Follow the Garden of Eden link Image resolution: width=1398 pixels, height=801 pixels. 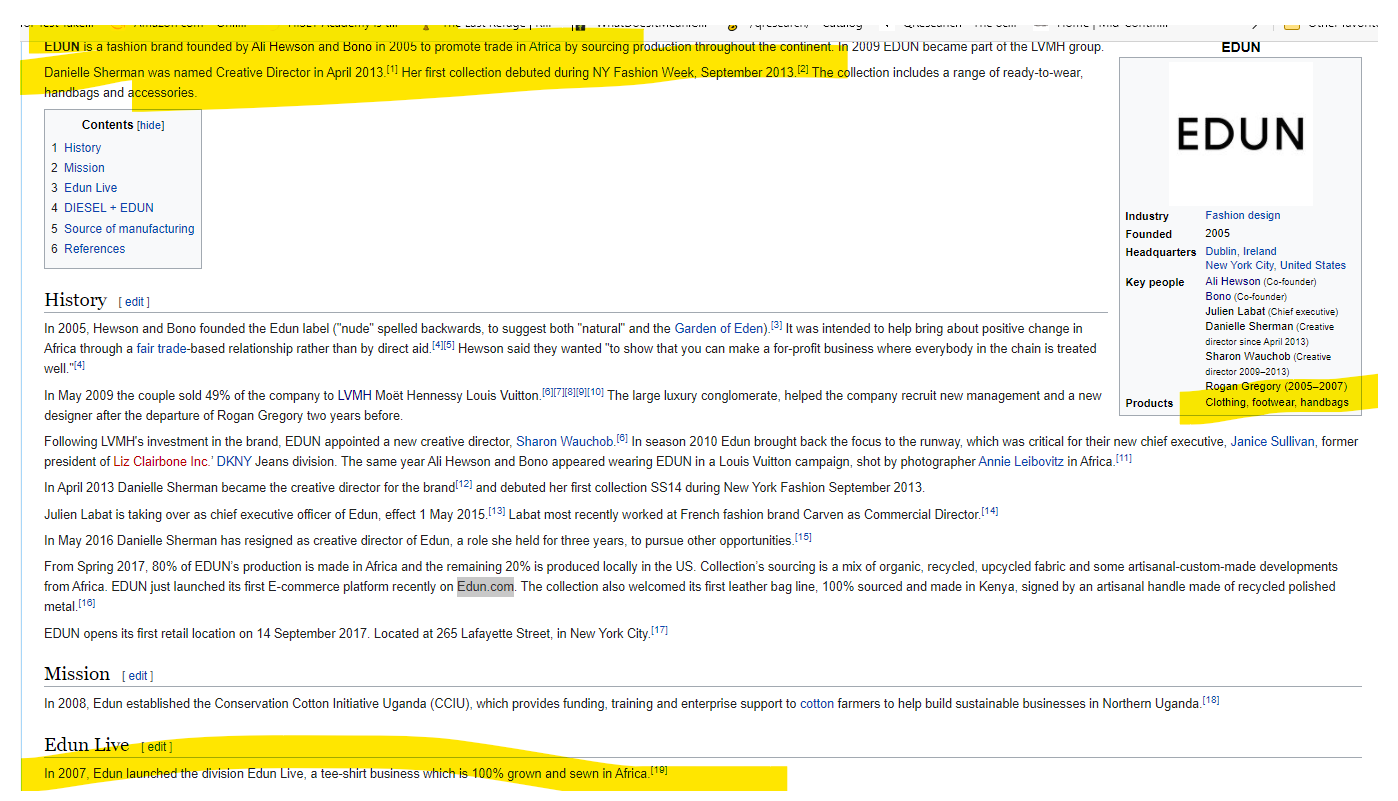pyautogui.click(x=721, y=328)
